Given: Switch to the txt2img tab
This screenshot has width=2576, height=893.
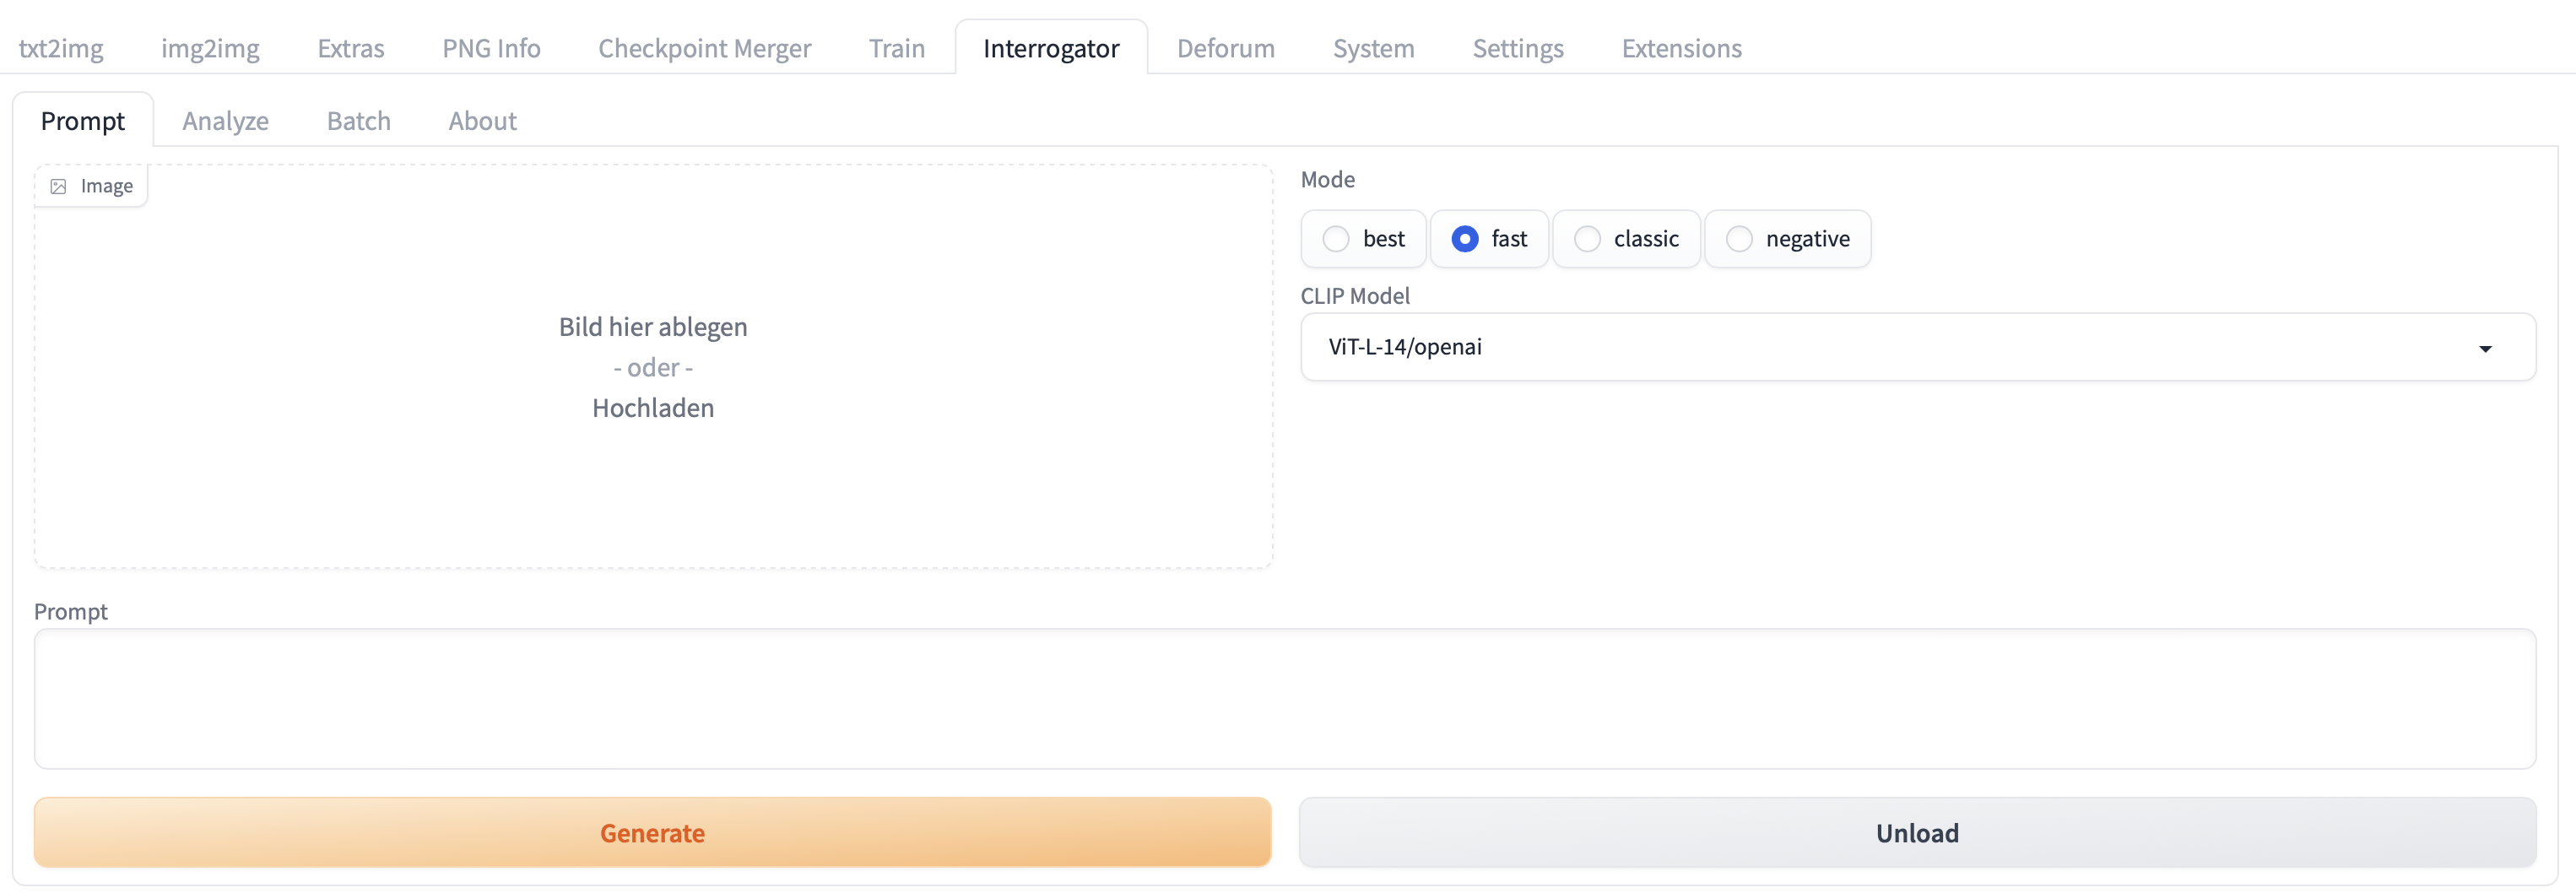Looking at the screenshot, I should tap(62, 47).
